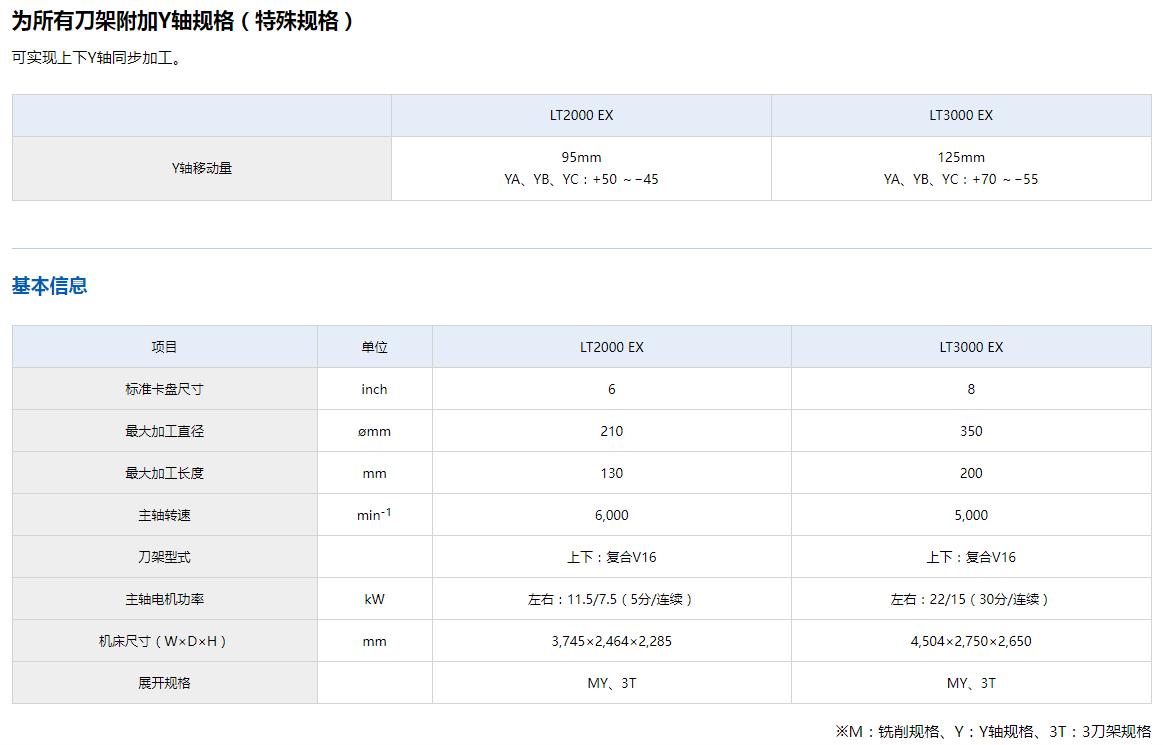This screenshot has height=745, width=1163.
Task: Click machine size 4,504×2,750×2,650
Action: [971, 641]
